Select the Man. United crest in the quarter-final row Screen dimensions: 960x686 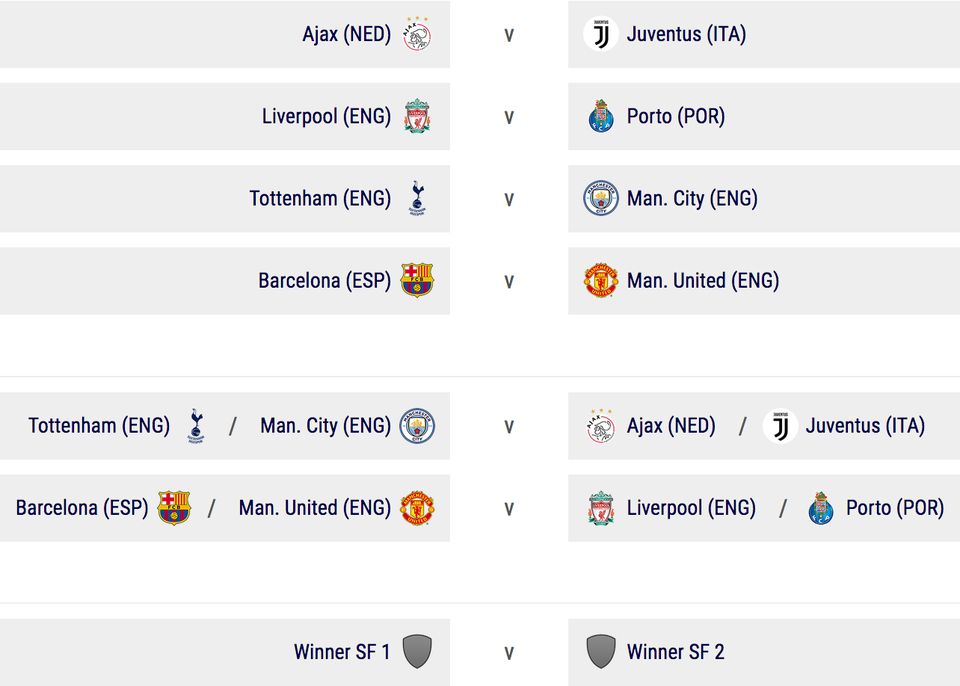pyautogui.click(x=601, y=281)
